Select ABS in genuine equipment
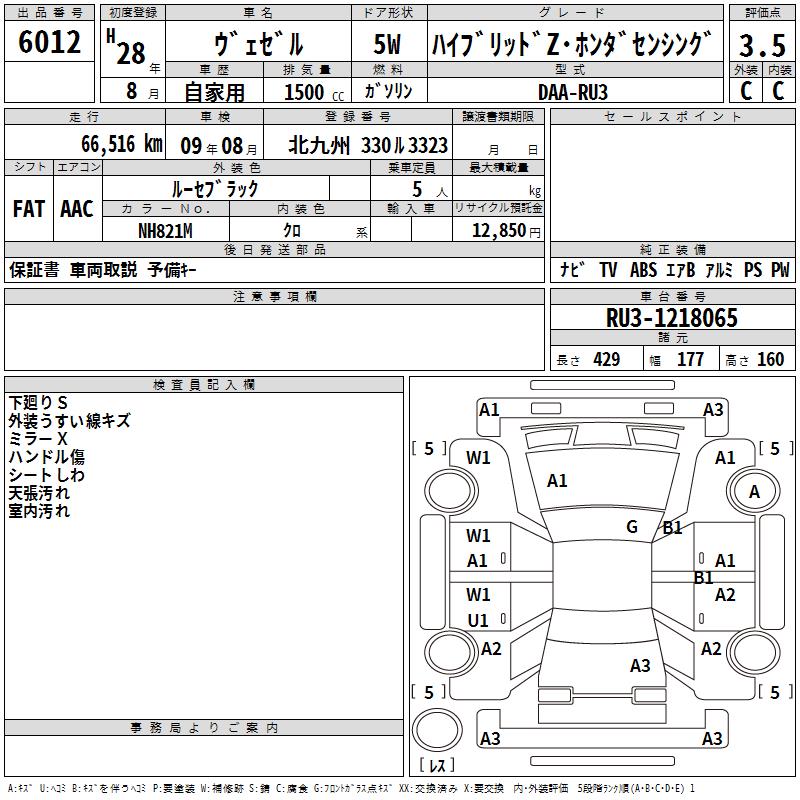The width and height of the screenshot is (800, 800). (x=643, y=270)
